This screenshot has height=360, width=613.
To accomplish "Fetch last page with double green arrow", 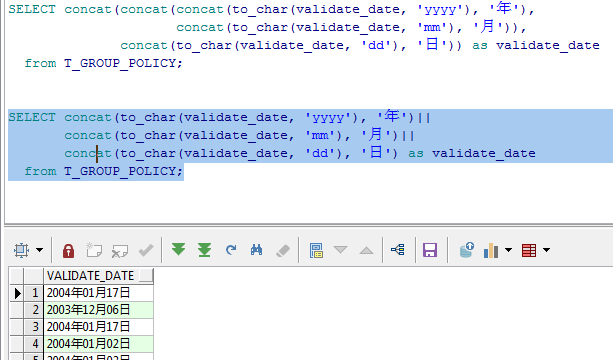I will [204, 250].
